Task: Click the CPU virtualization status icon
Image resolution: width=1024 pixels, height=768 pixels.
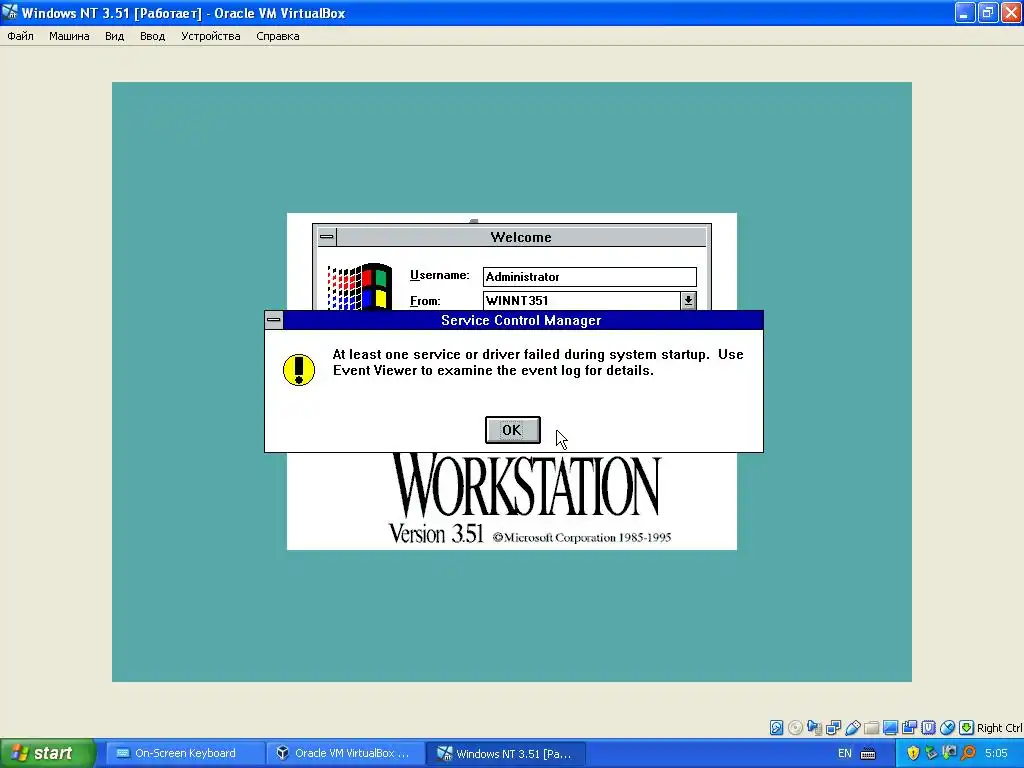Action: point(928,728)
